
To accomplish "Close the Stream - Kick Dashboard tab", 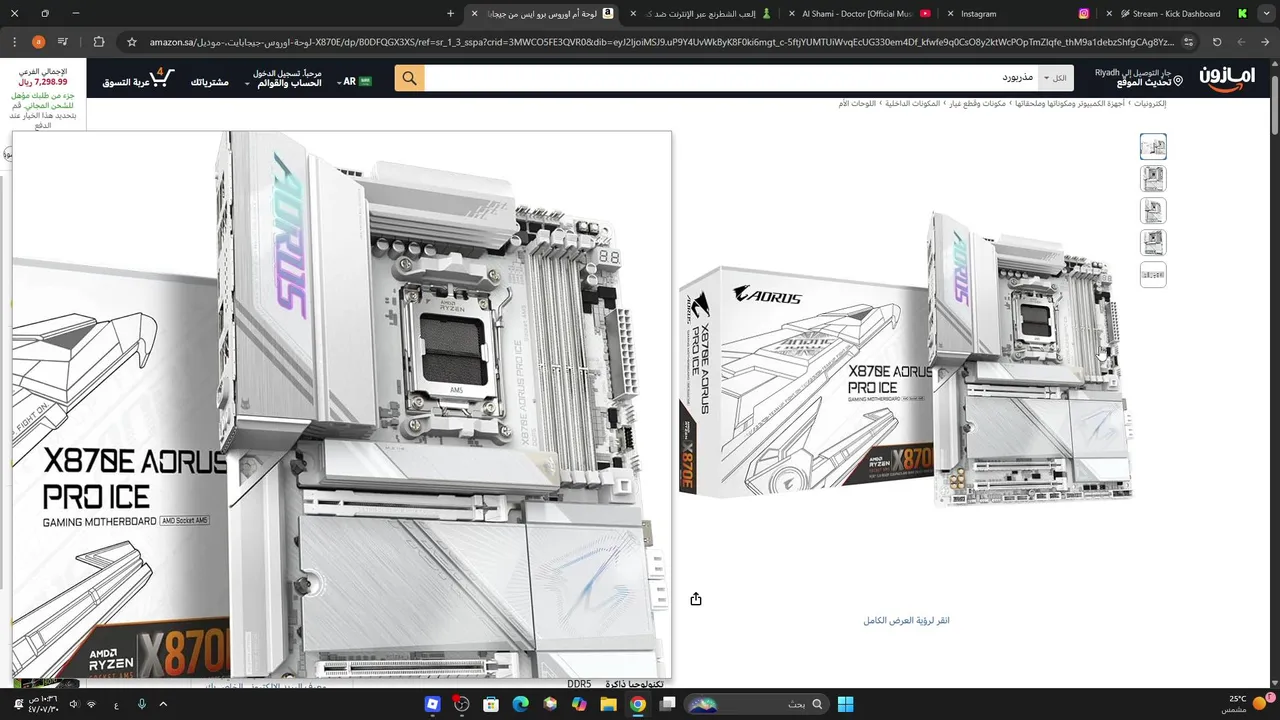I will (x=1109, y=14).
